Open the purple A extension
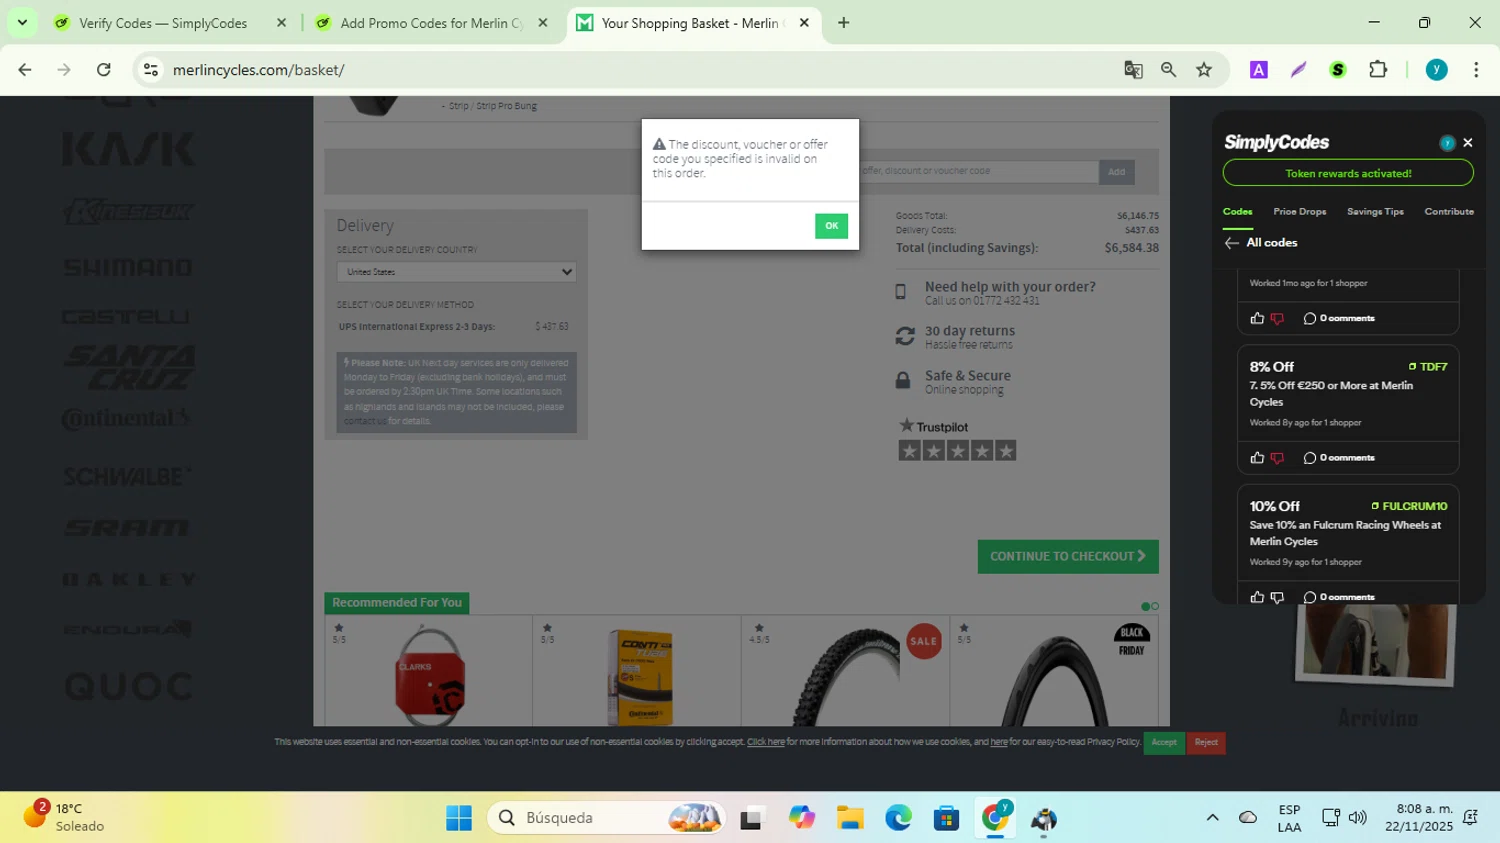This screenshot has height=843, width=1500. tap(1259, 70)
